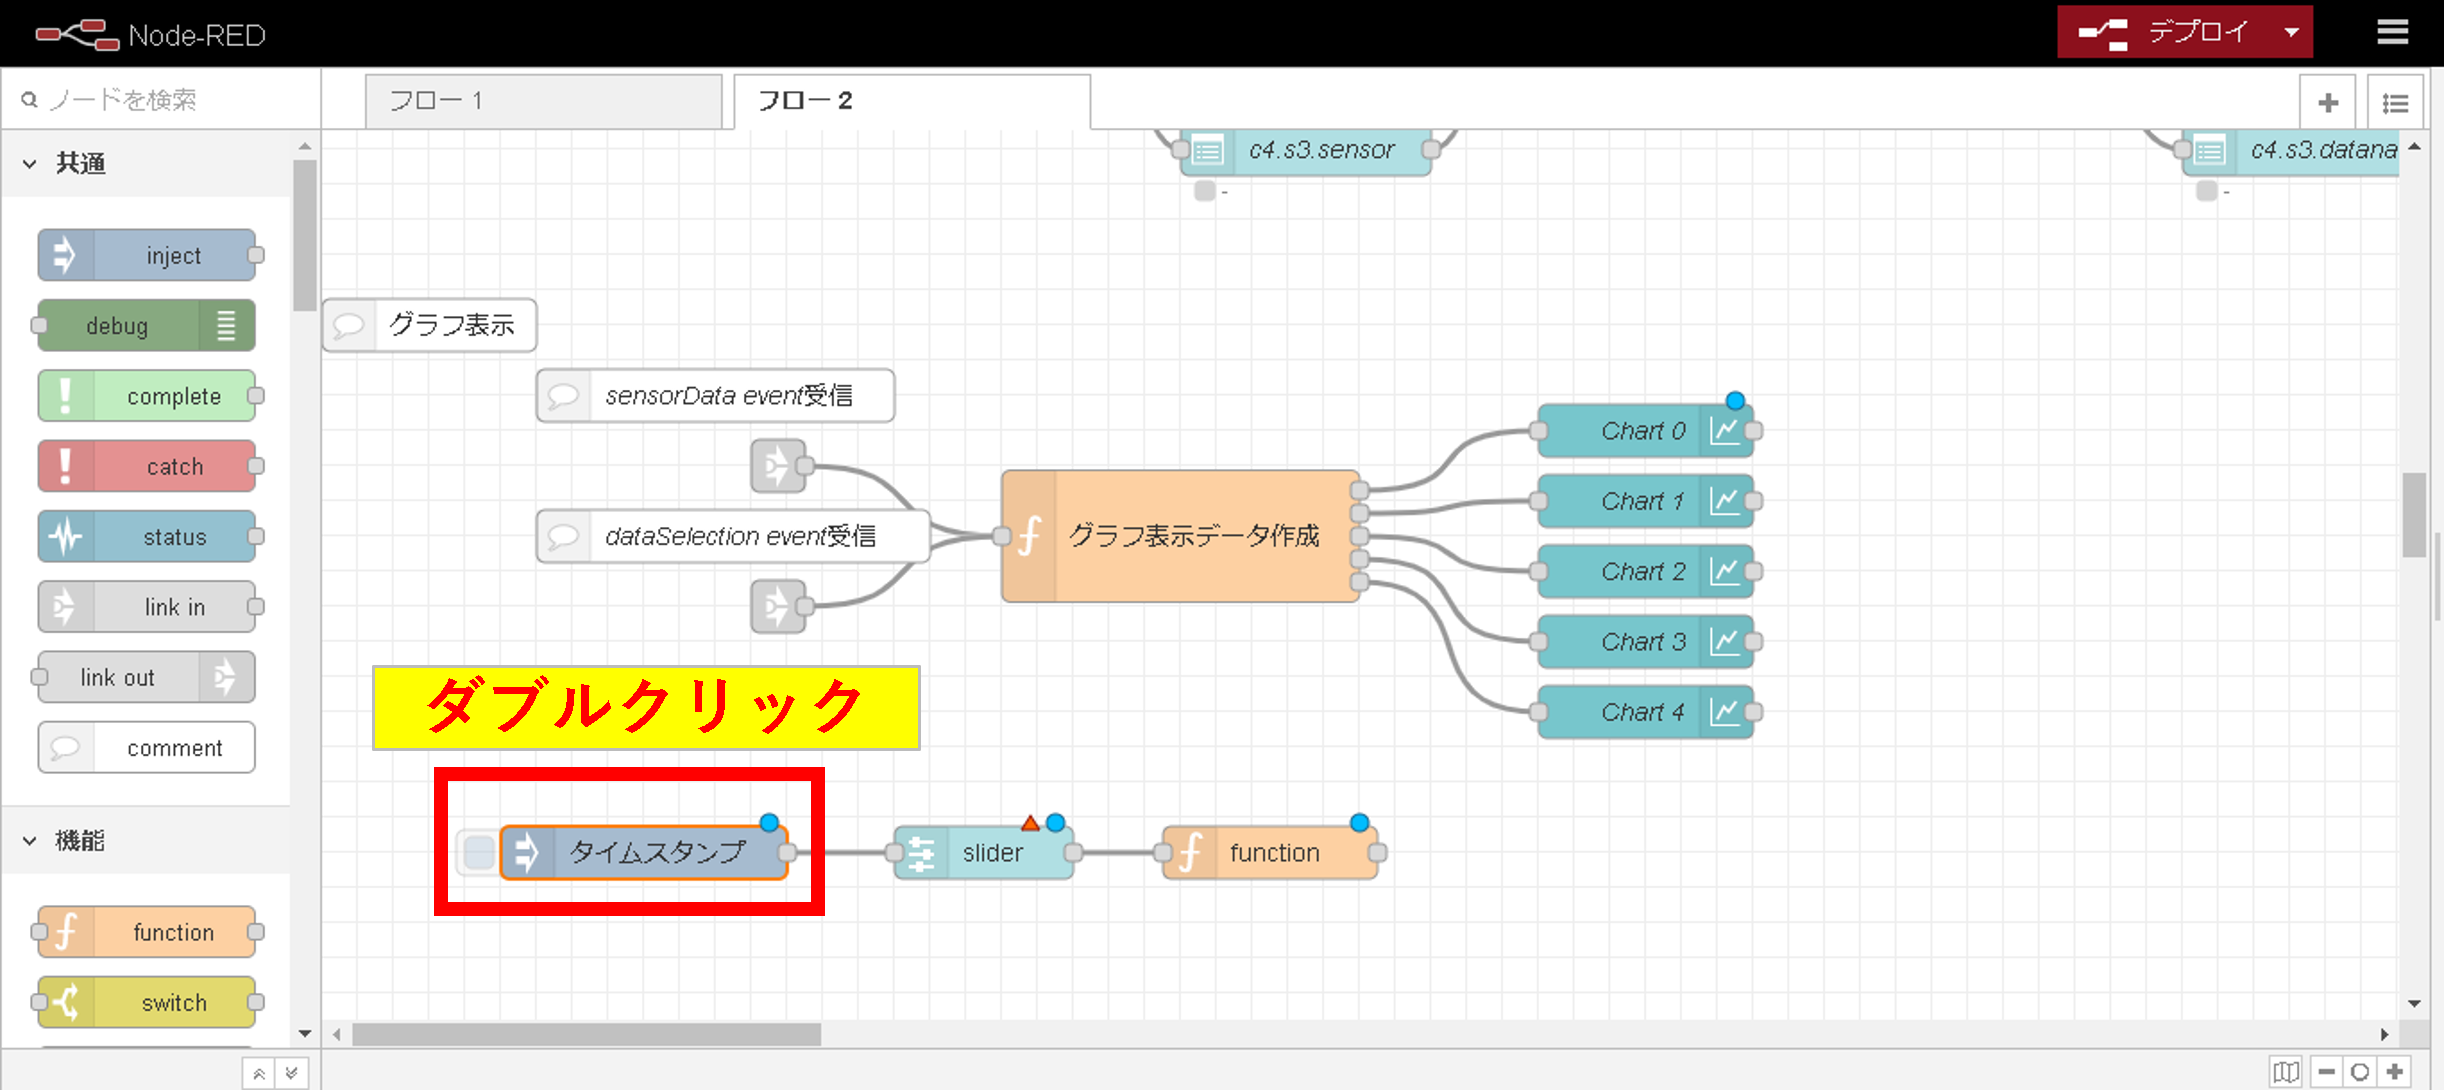Click the タイムスタンプ inject trigger button
Viewport: 2444px width, 1090px height.
point(479,853)
